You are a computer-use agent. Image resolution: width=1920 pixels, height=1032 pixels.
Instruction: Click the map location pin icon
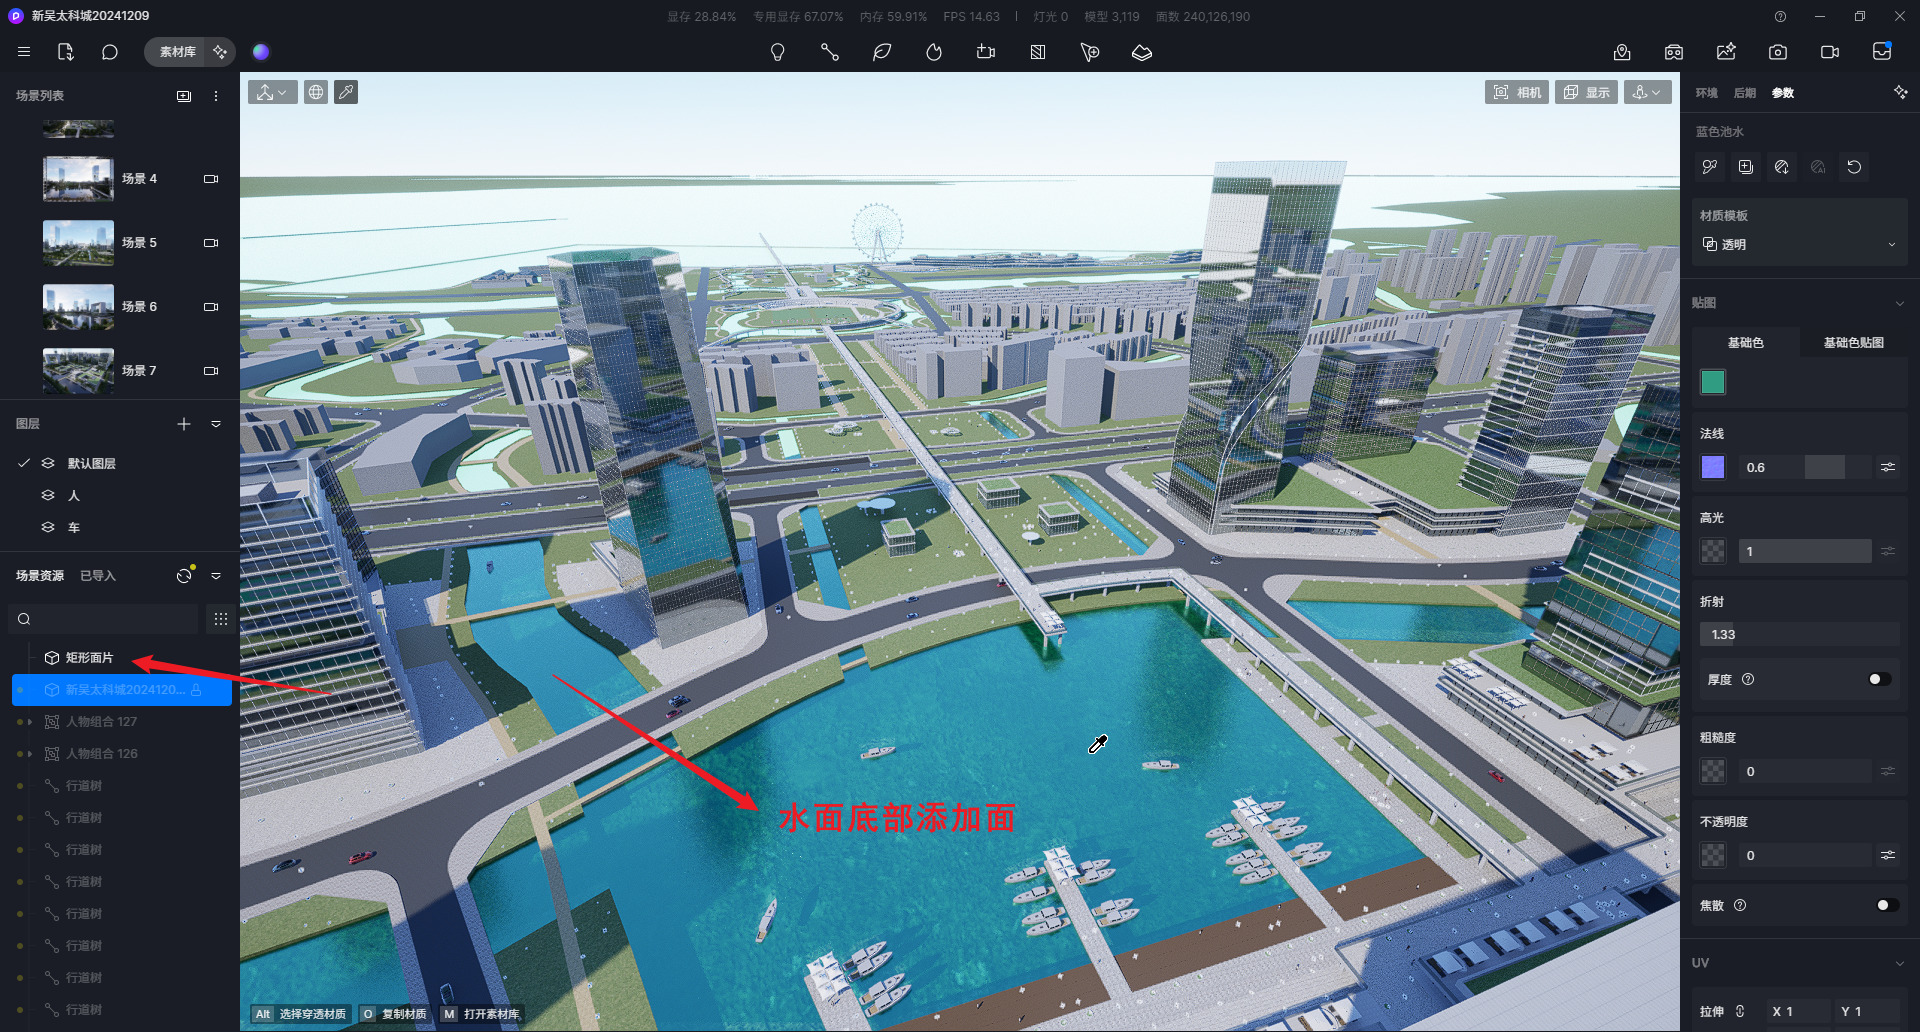[1622, 52]
